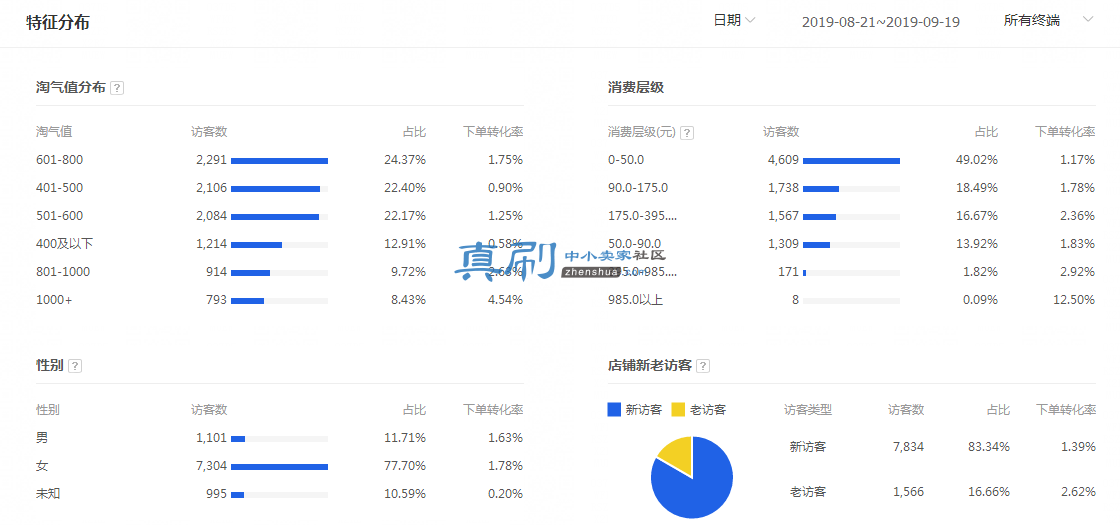The width and height of the screenshot is (1120, 525).
Task: Select the 801-1000 row label
Action: tap(63, 271)
